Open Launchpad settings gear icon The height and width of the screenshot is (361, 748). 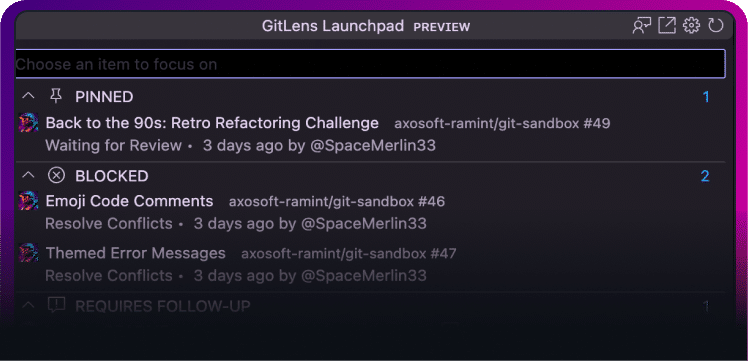[x=691, y=25]
